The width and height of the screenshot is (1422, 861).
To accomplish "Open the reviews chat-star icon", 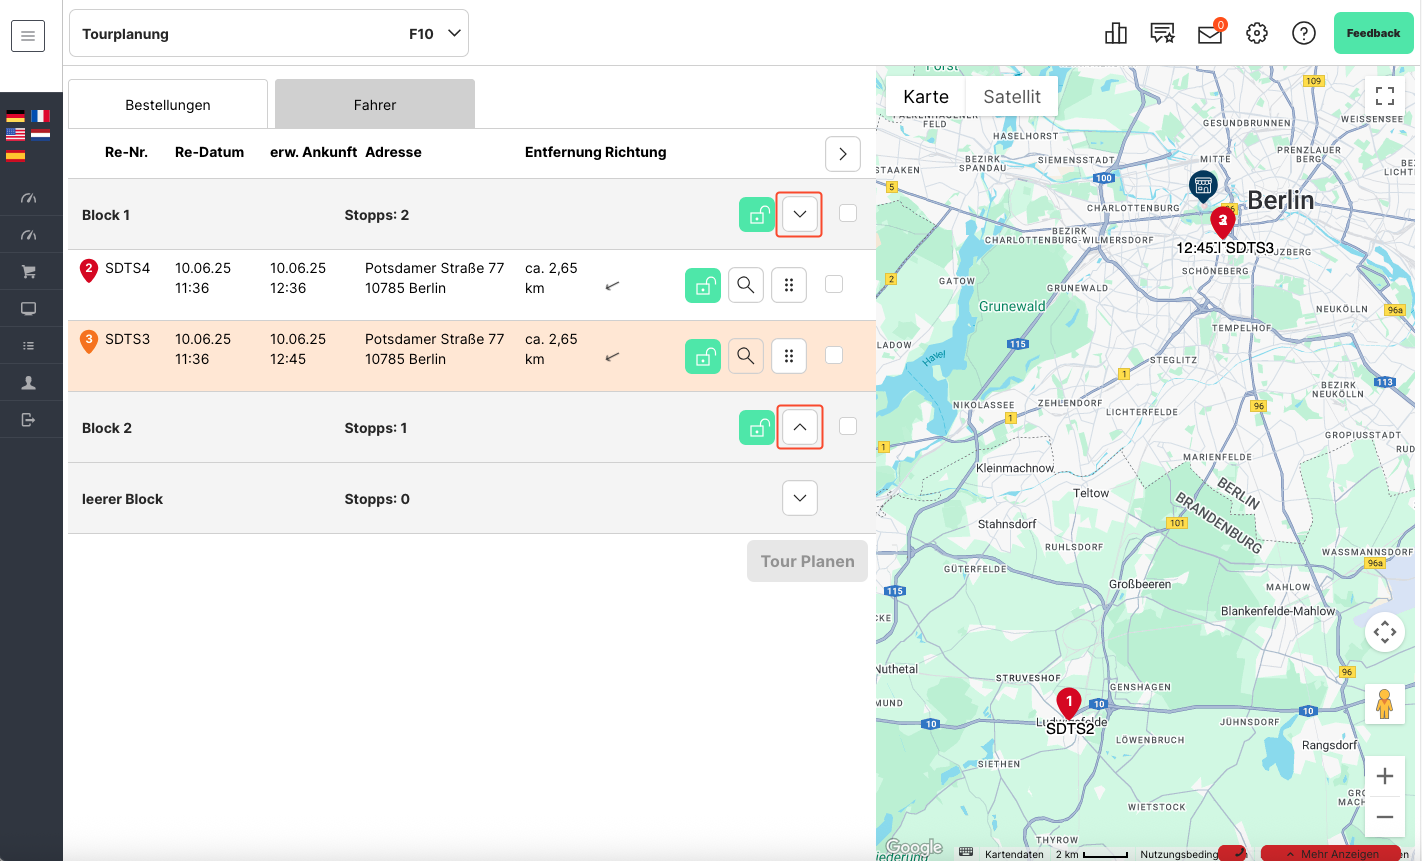I will pos(1163,34).
